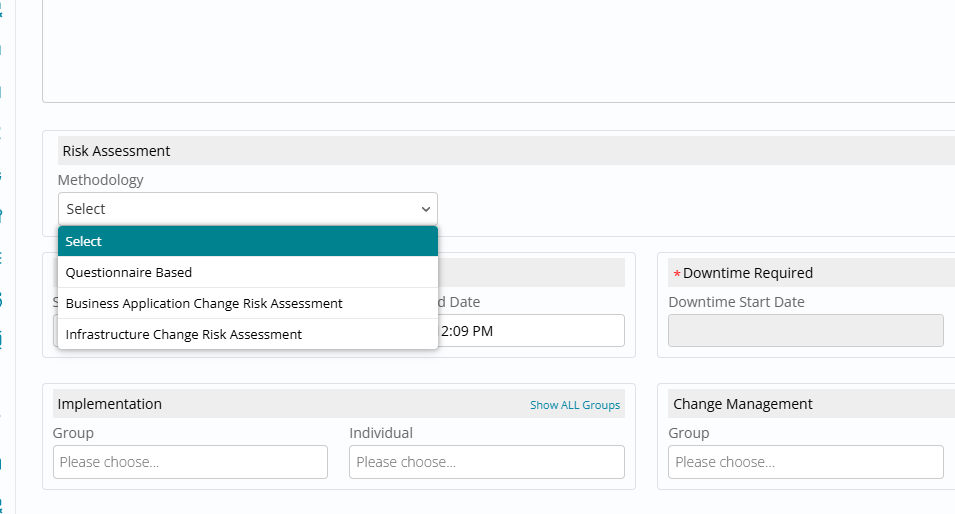Open the Change Management Group chooser field
The width and height of the screenshot is (955, 514).
click(805, 462)
